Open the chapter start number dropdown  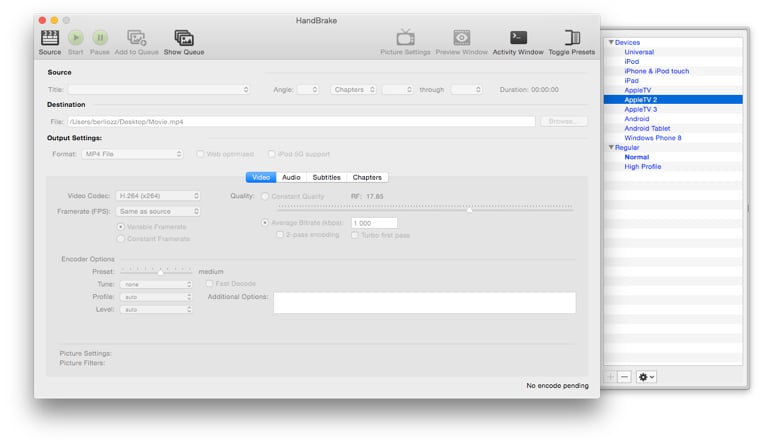(x=397, y=90)
